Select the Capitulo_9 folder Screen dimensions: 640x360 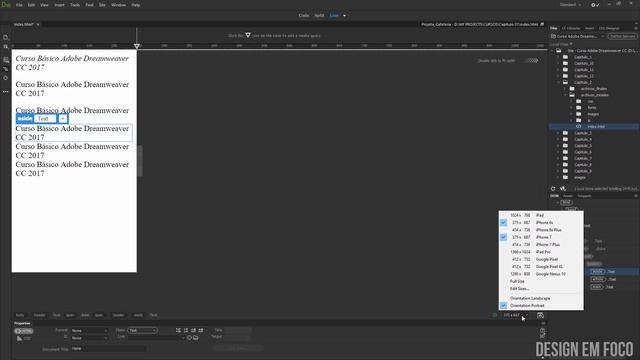pyautogui.click(x=582, y=171)
